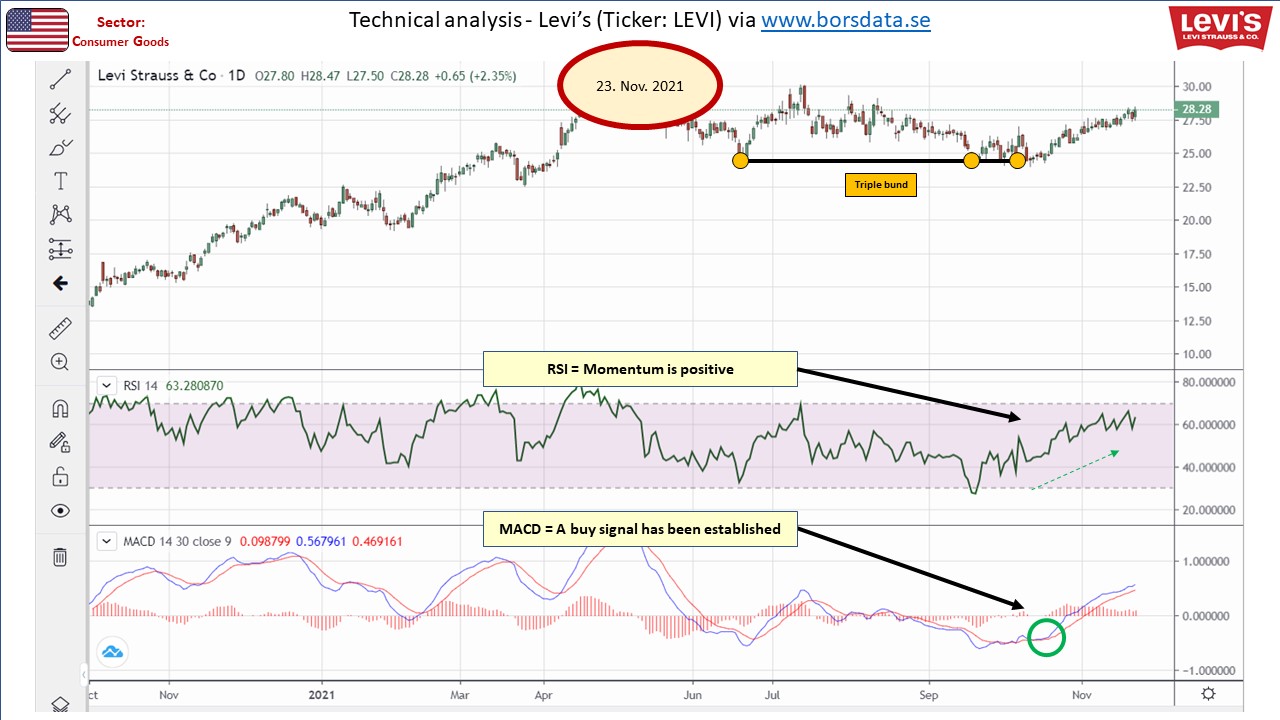This screenshot has height=720, width=1280.
Task: Select the ruler measure tool
Action: (60, 329)
